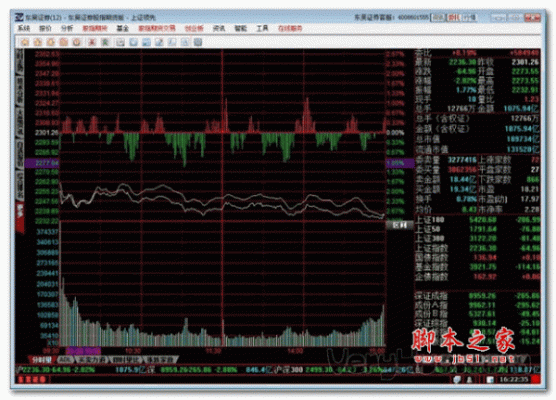This screenshot has height=400, width=556.
Task: Click the small gray button right of the chart
Action: point(400,225)
